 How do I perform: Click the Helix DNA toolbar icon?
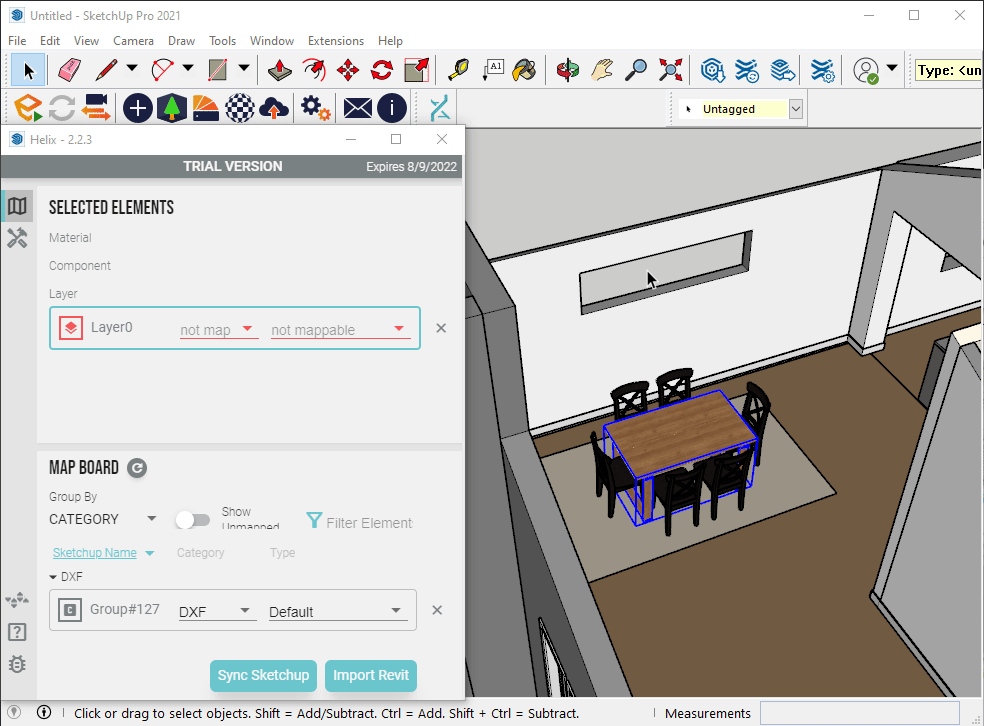point(440,108)
